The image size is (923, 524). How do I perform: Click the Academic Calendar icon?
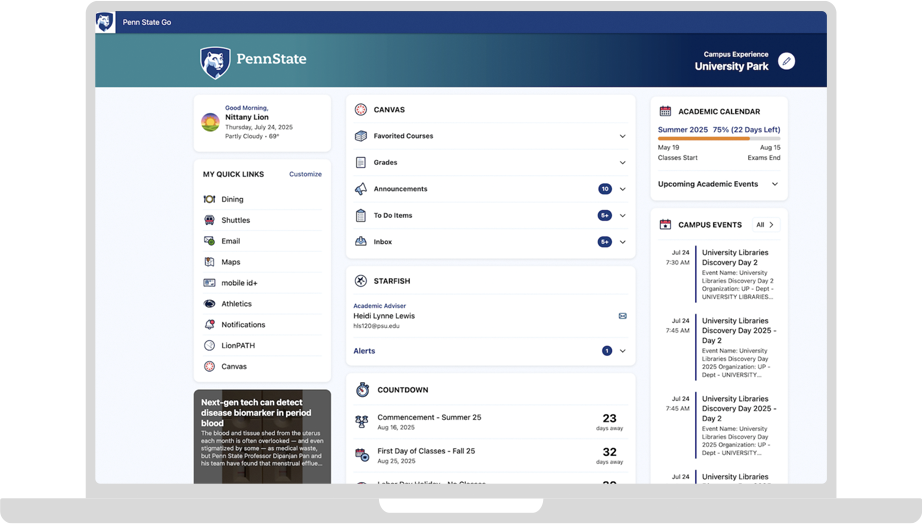click(665, 111)
